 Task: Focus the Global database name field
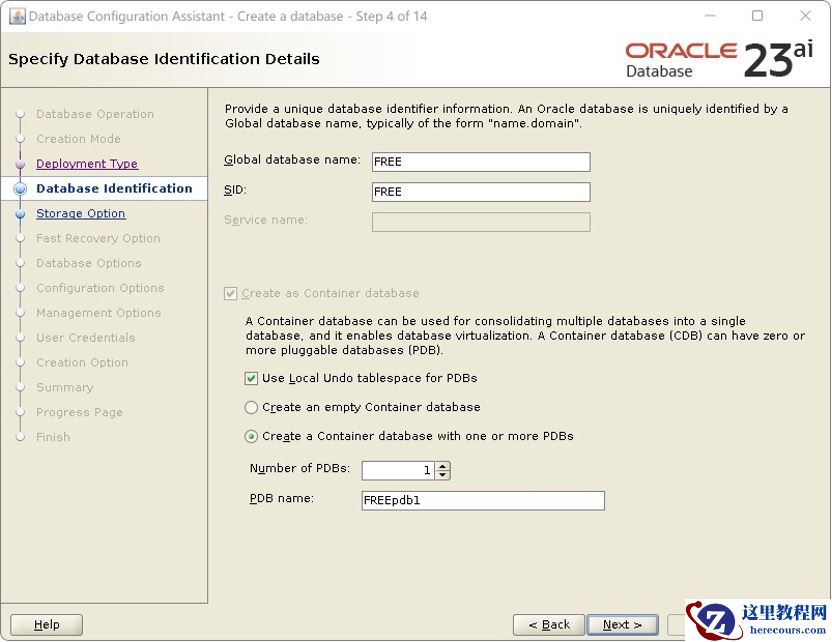(x=481, y=162)
